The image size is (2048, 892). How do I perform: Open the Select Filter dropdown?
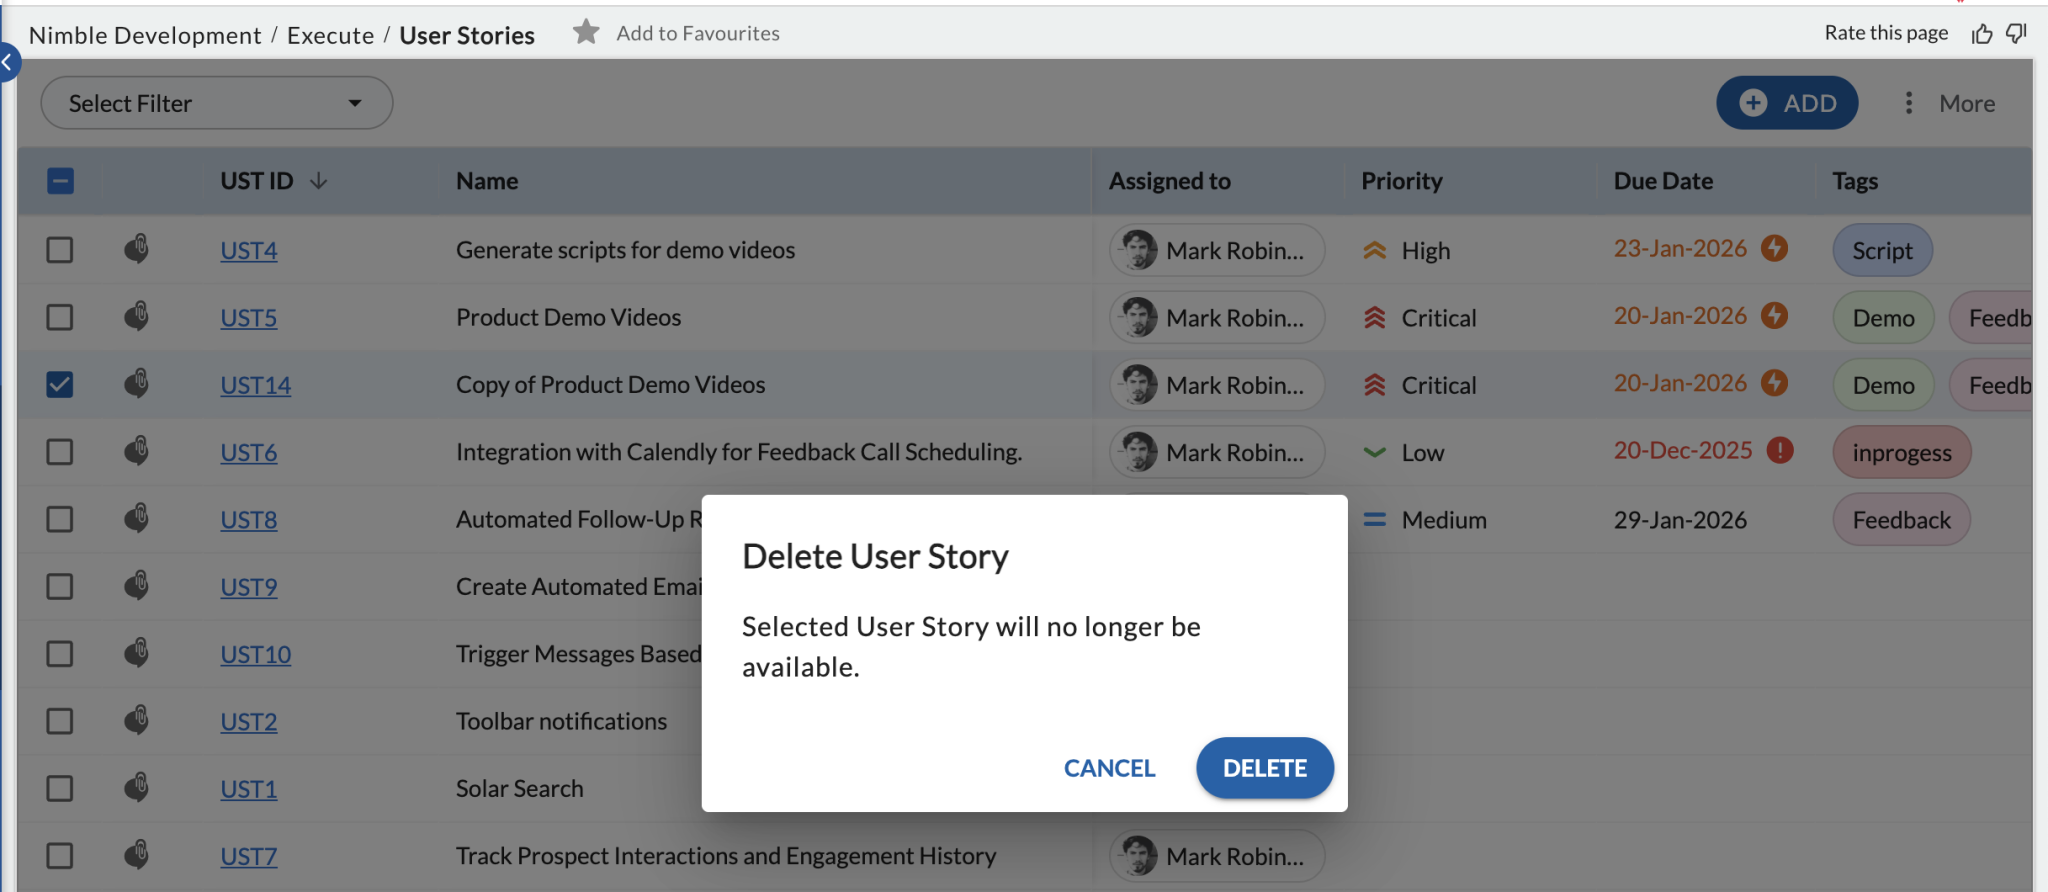(216, 103)
